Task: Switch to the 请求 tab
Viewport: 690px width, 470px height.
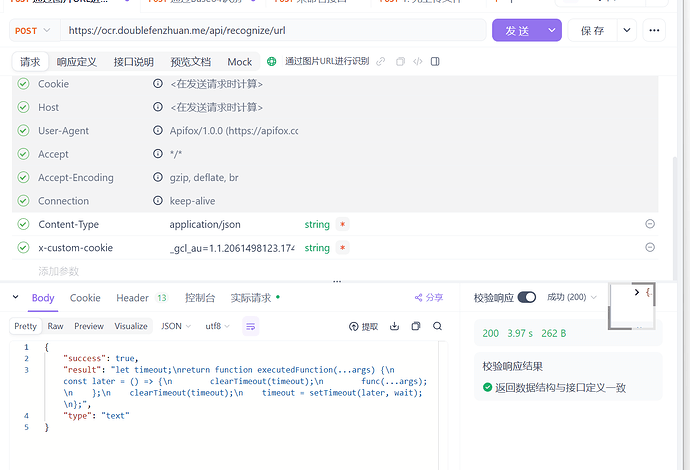Action: click(30, 62)
